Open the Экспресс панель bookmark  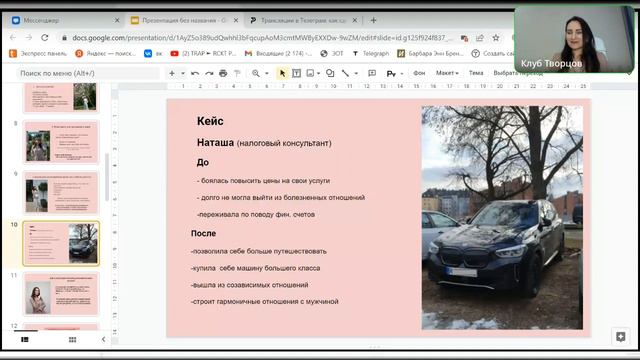[38, 53]
